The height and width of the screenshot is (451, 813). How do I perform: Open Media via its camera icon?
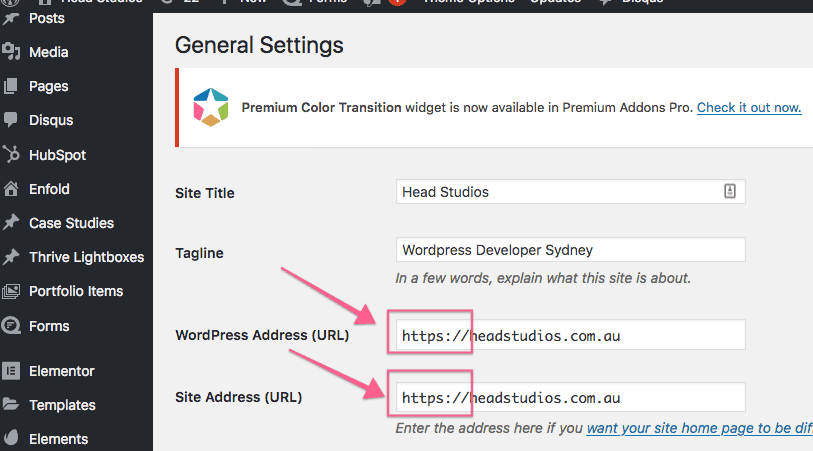pos(11,52)
